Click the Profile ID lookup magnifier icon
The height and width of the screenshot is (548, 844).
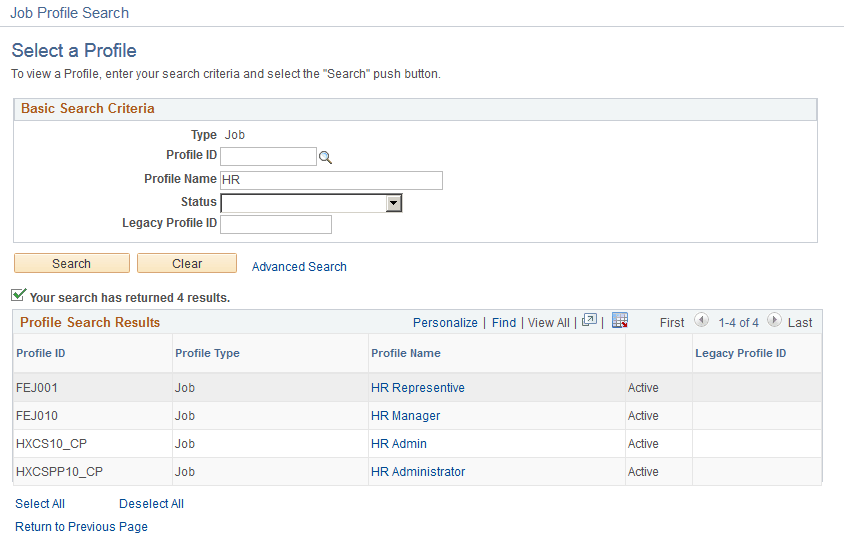pos(325,157)
